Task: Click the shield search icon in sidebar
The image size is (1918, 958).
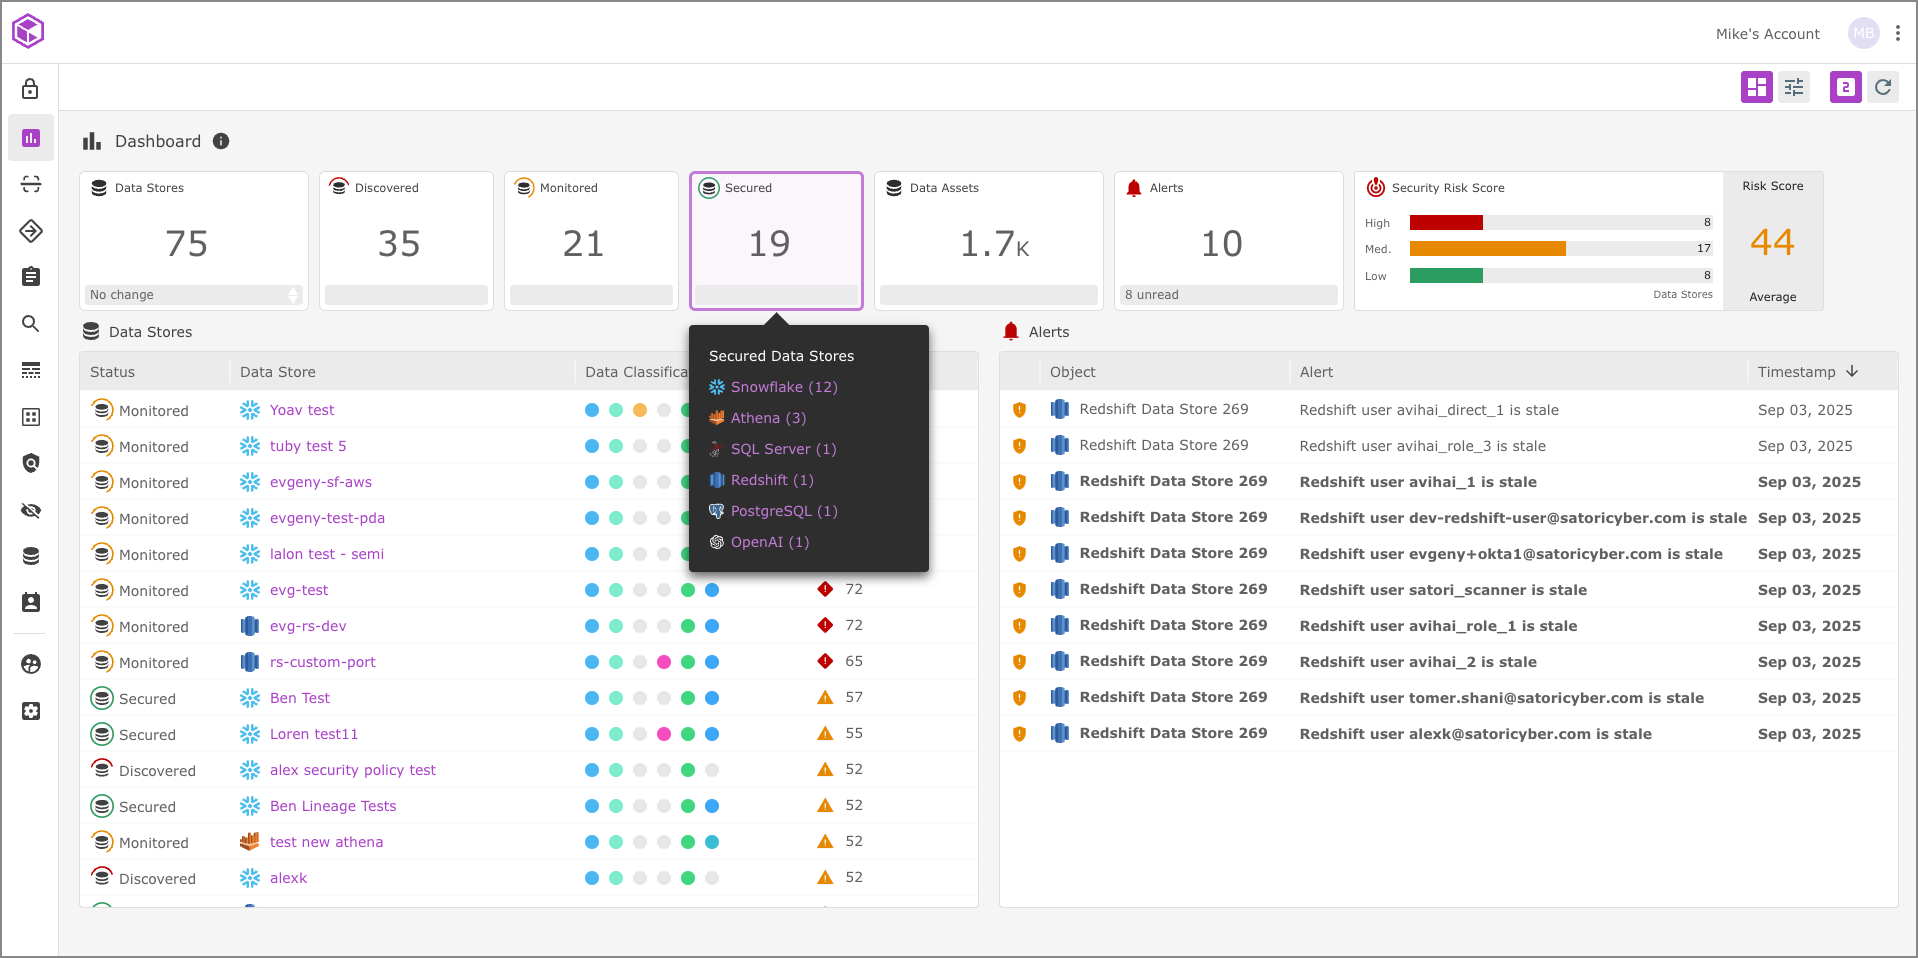Action: coord(31,463)
